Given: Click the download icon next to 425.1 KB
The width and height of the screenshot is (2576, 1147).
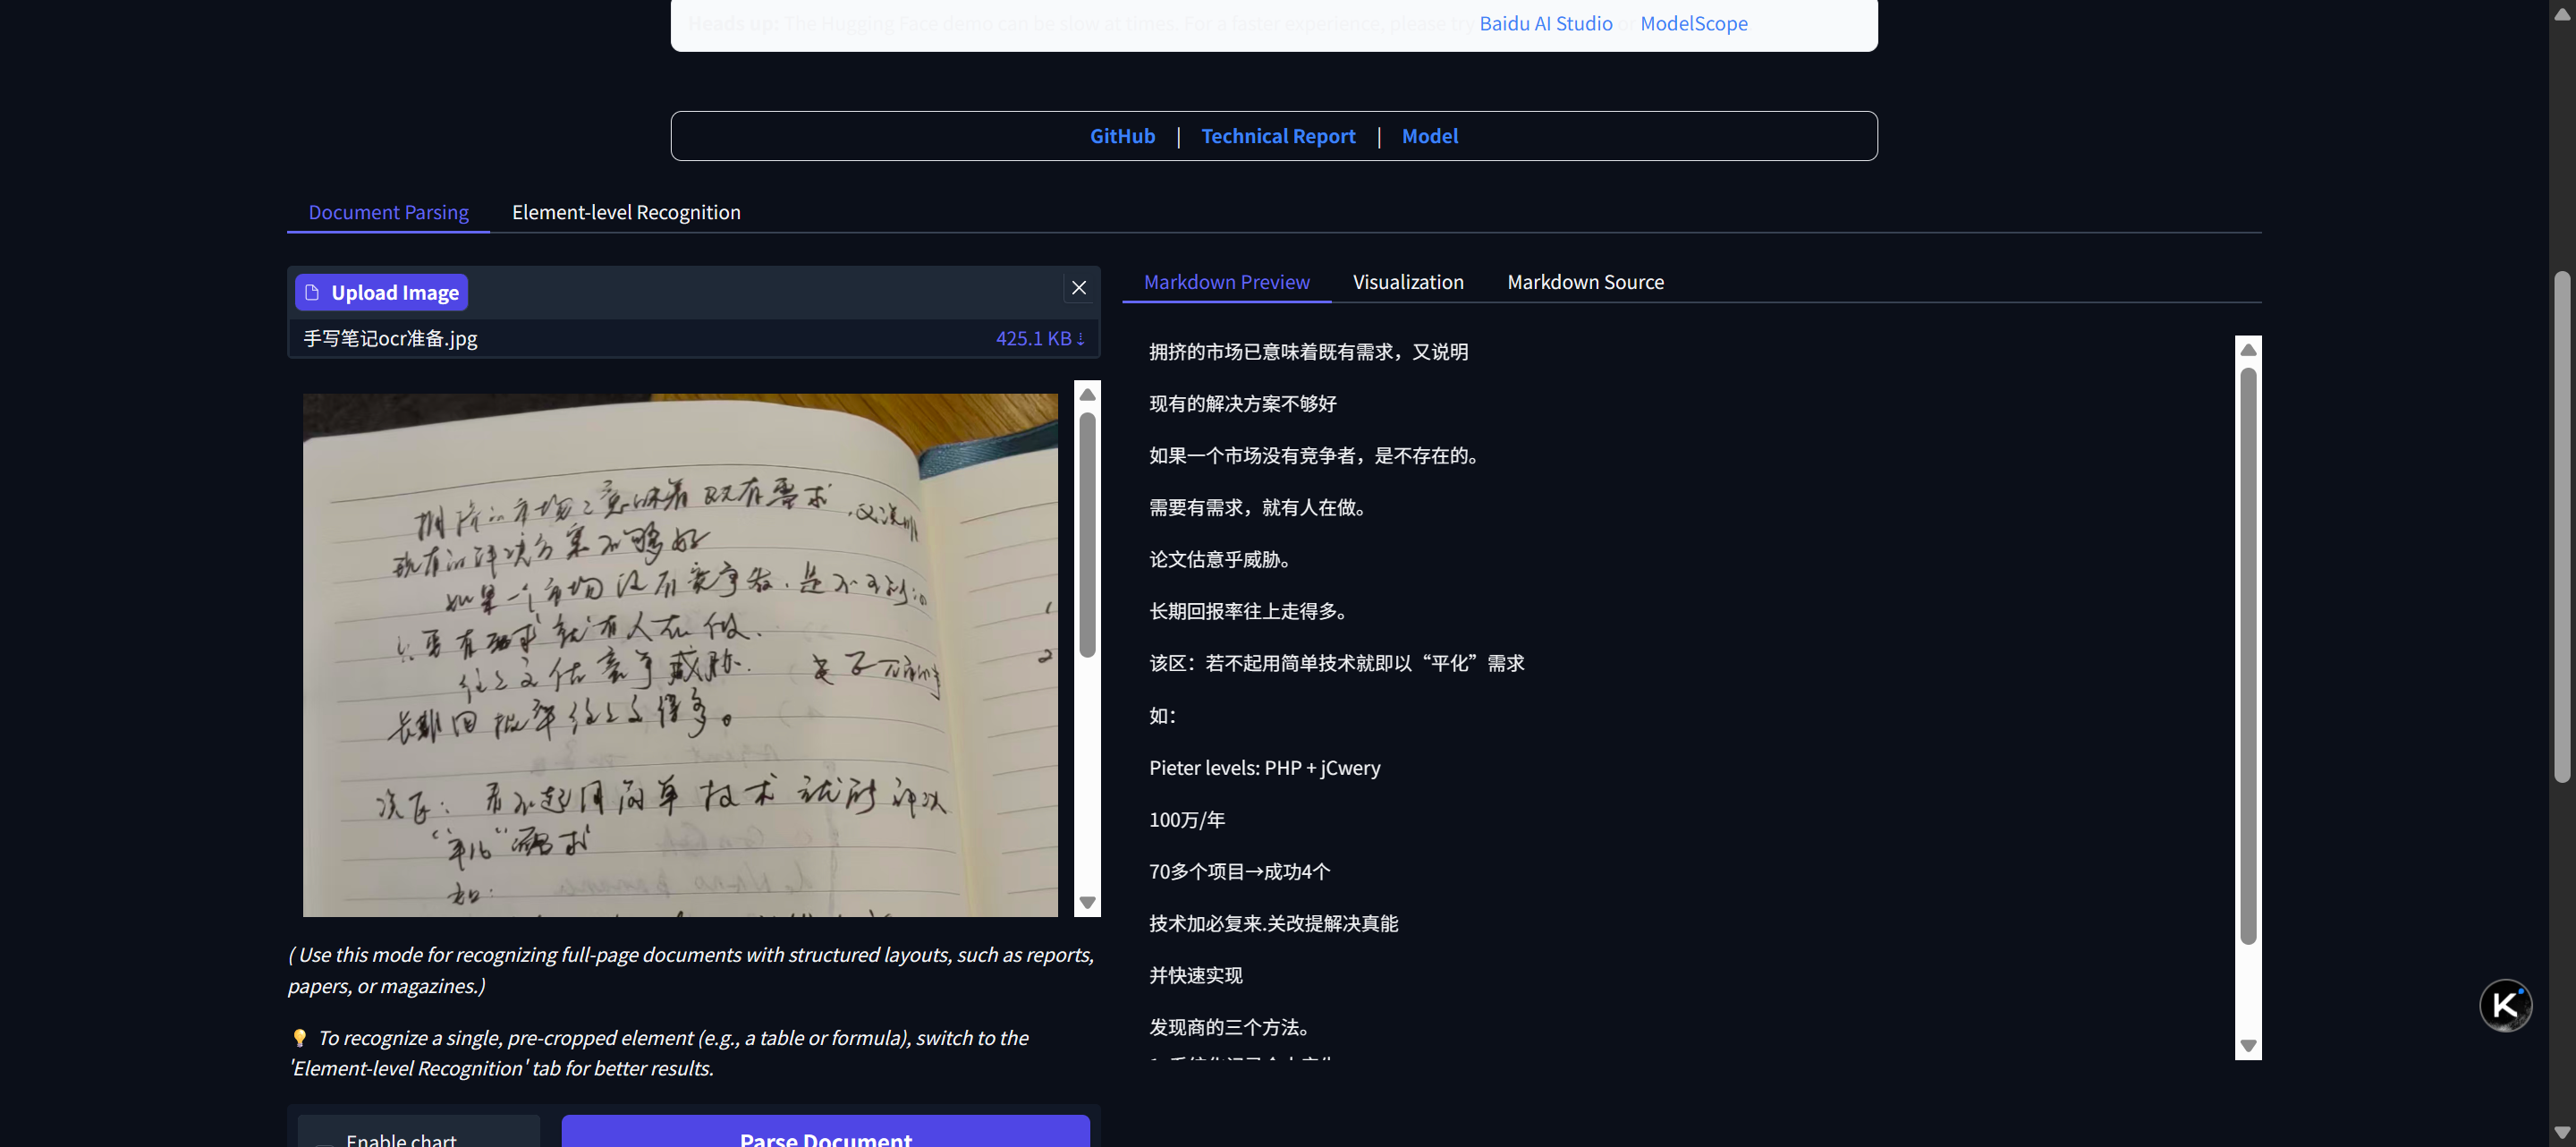Looking at the screenshot, I should [x=1082, y=338].
